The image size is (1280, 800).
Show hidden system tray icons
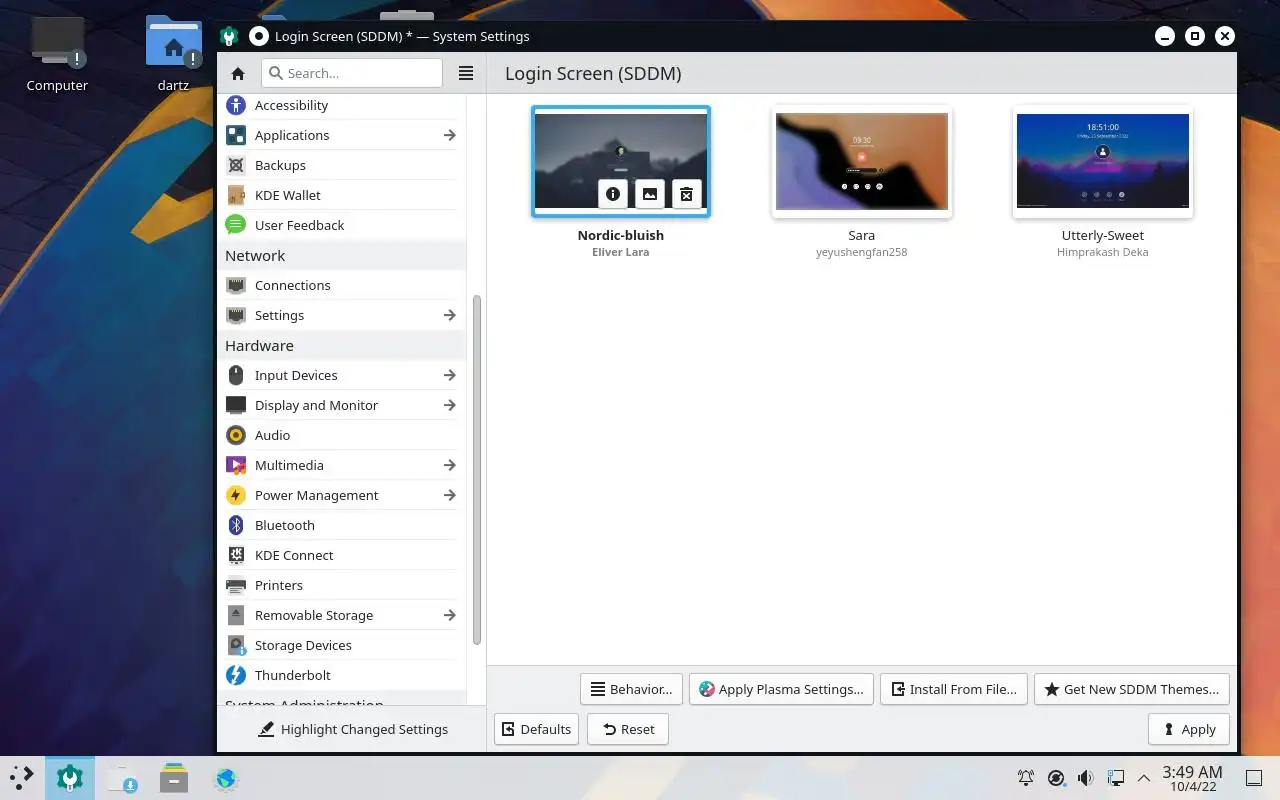[1144, 778]
